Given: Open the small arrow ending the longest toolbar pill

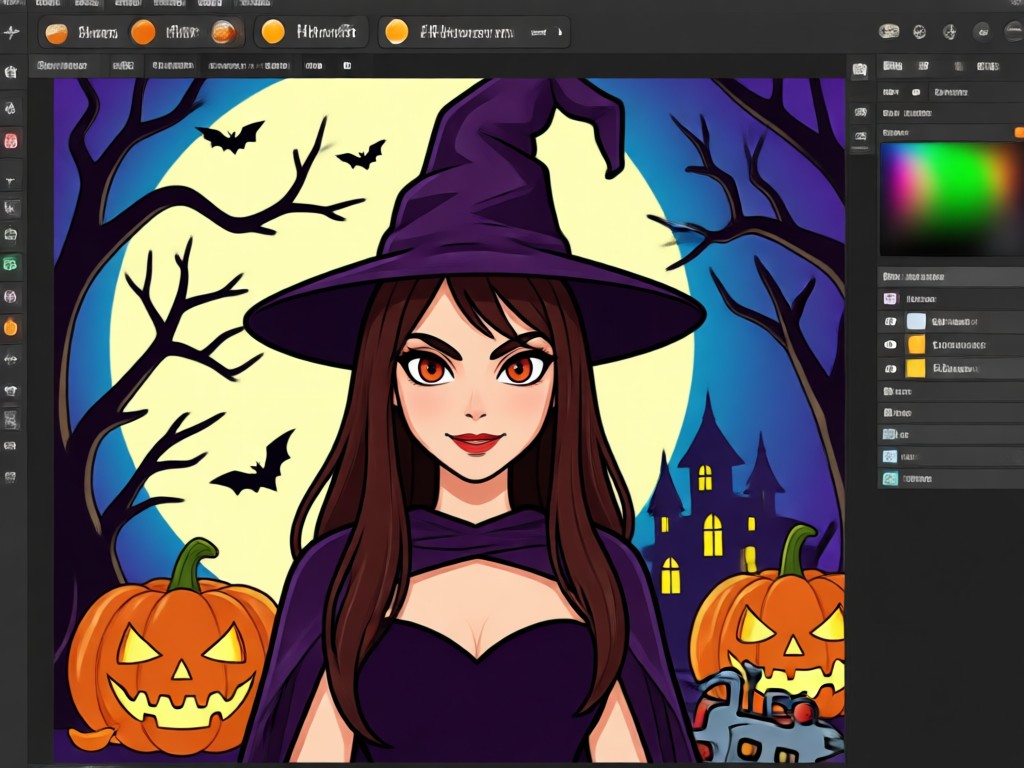Looking at the screenshot, I should coord(559,31).
